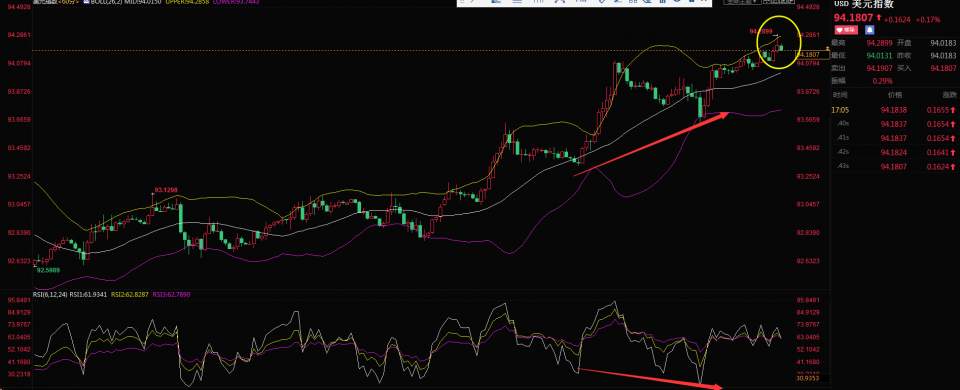This screenshot has height=390, width=960.
Task: Select the RSI(6,12,24) indicator label
Action: (51, 294)
